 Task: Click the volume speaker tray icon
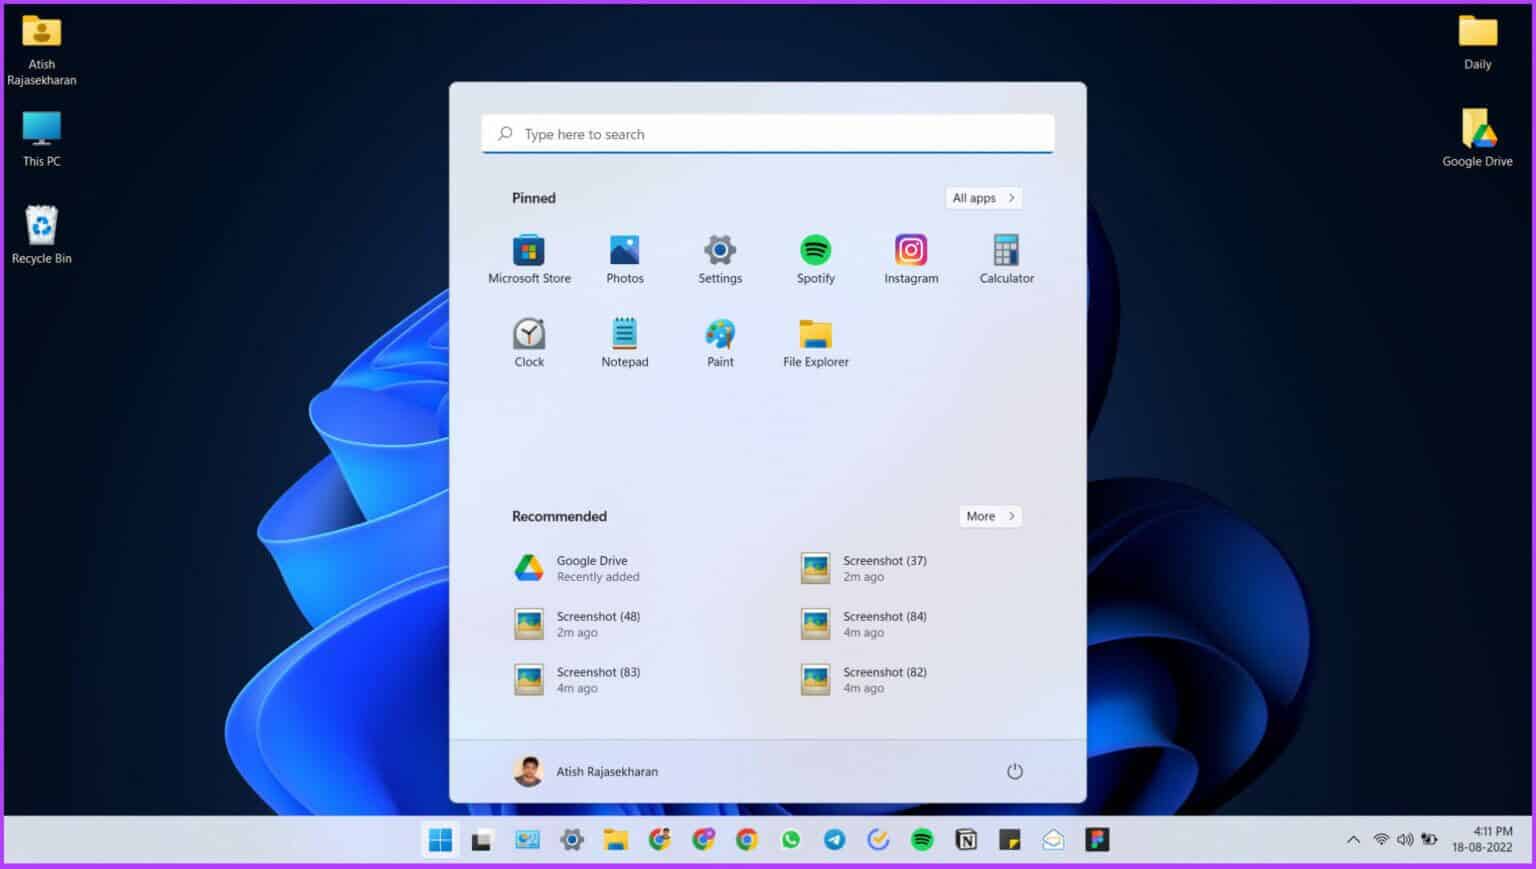coord(1405,840)
